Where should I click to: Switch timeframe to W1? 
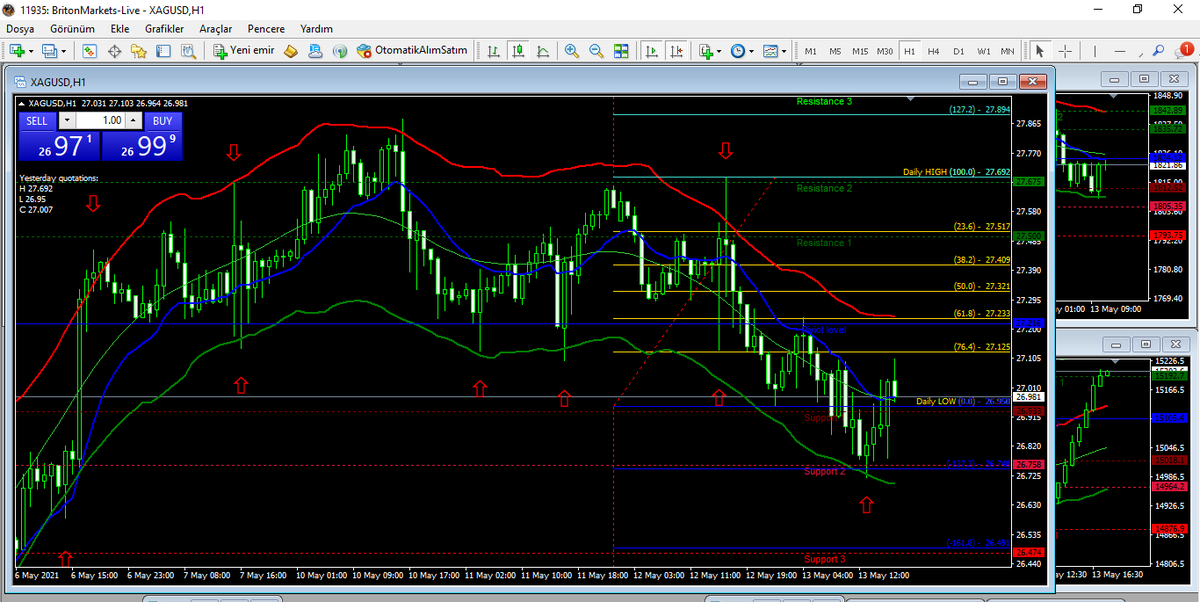tap(984, 50)
